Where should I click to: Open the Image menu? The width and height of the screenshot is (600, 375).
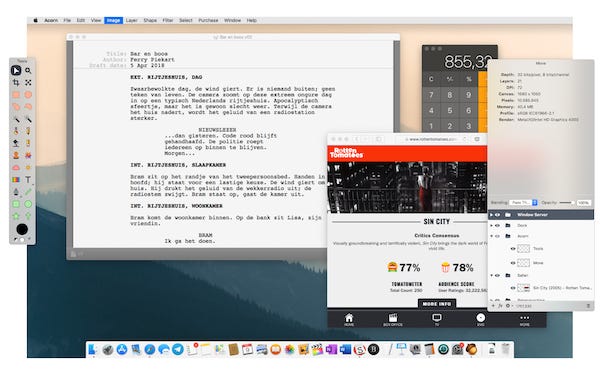(x=113, y=20)
